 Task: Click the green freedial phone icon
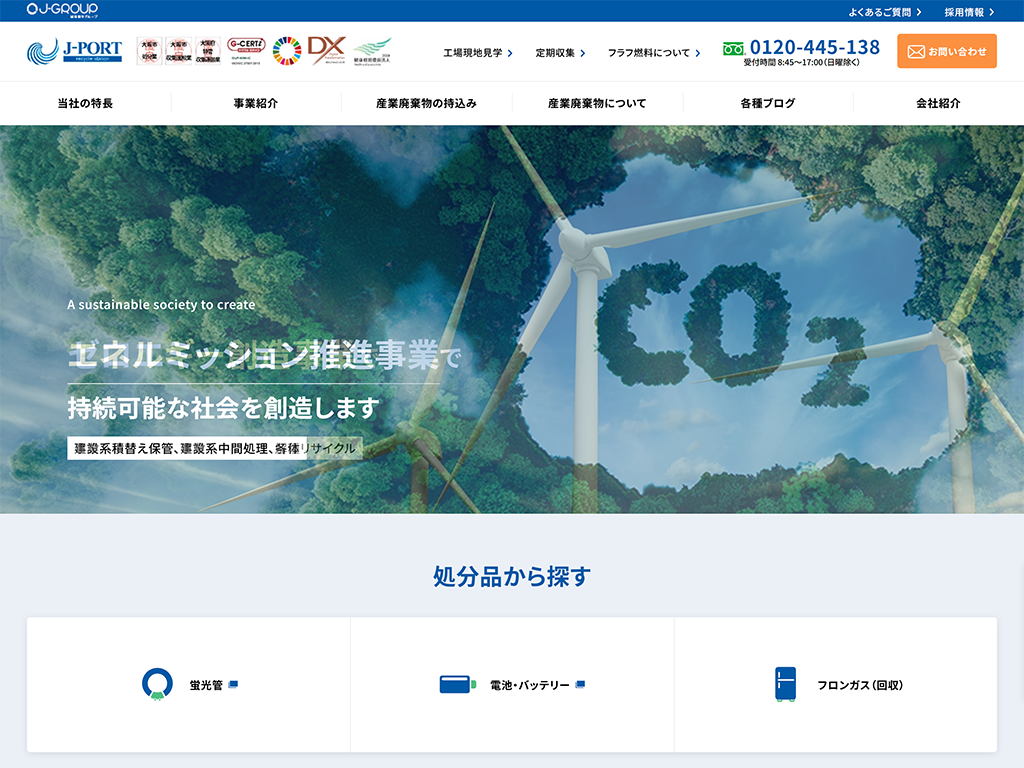point(732,46)
